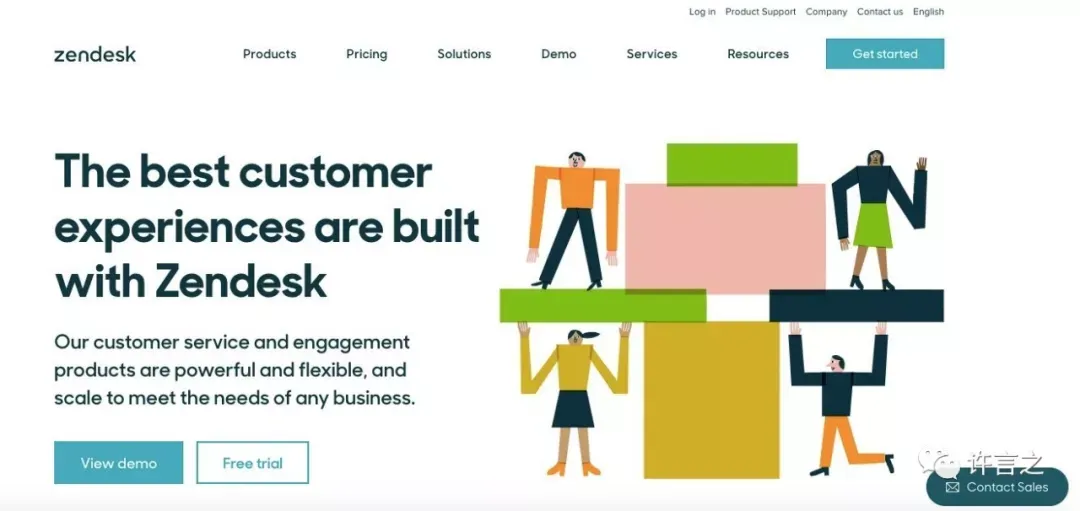Open the Product Support link

pyautogui.click(x=760, y=12)
